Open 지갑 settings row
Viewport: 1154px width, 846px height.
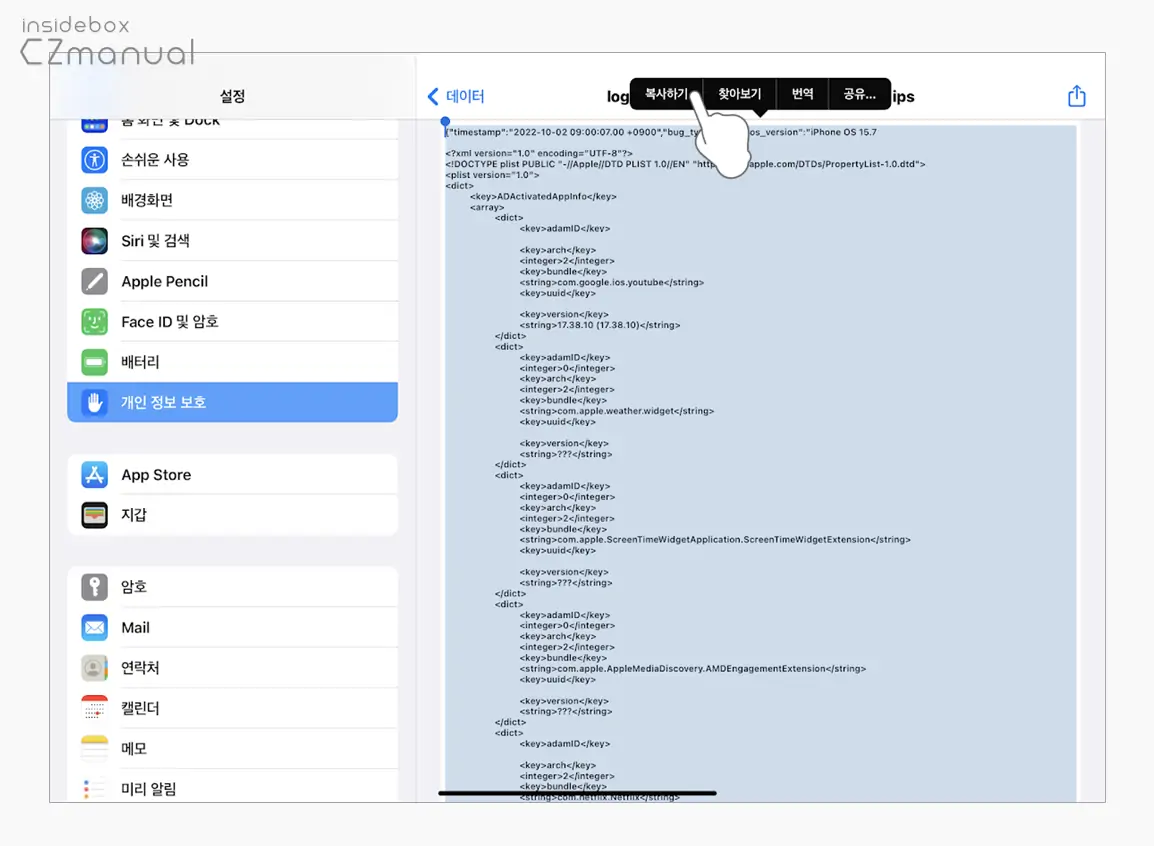[233, 515]
